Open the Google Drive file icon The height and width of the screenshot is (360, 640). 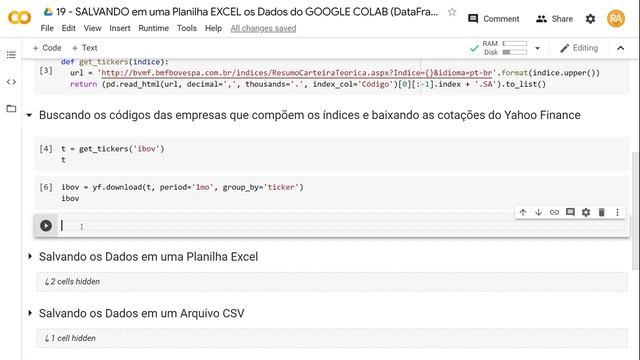point(48,12)
